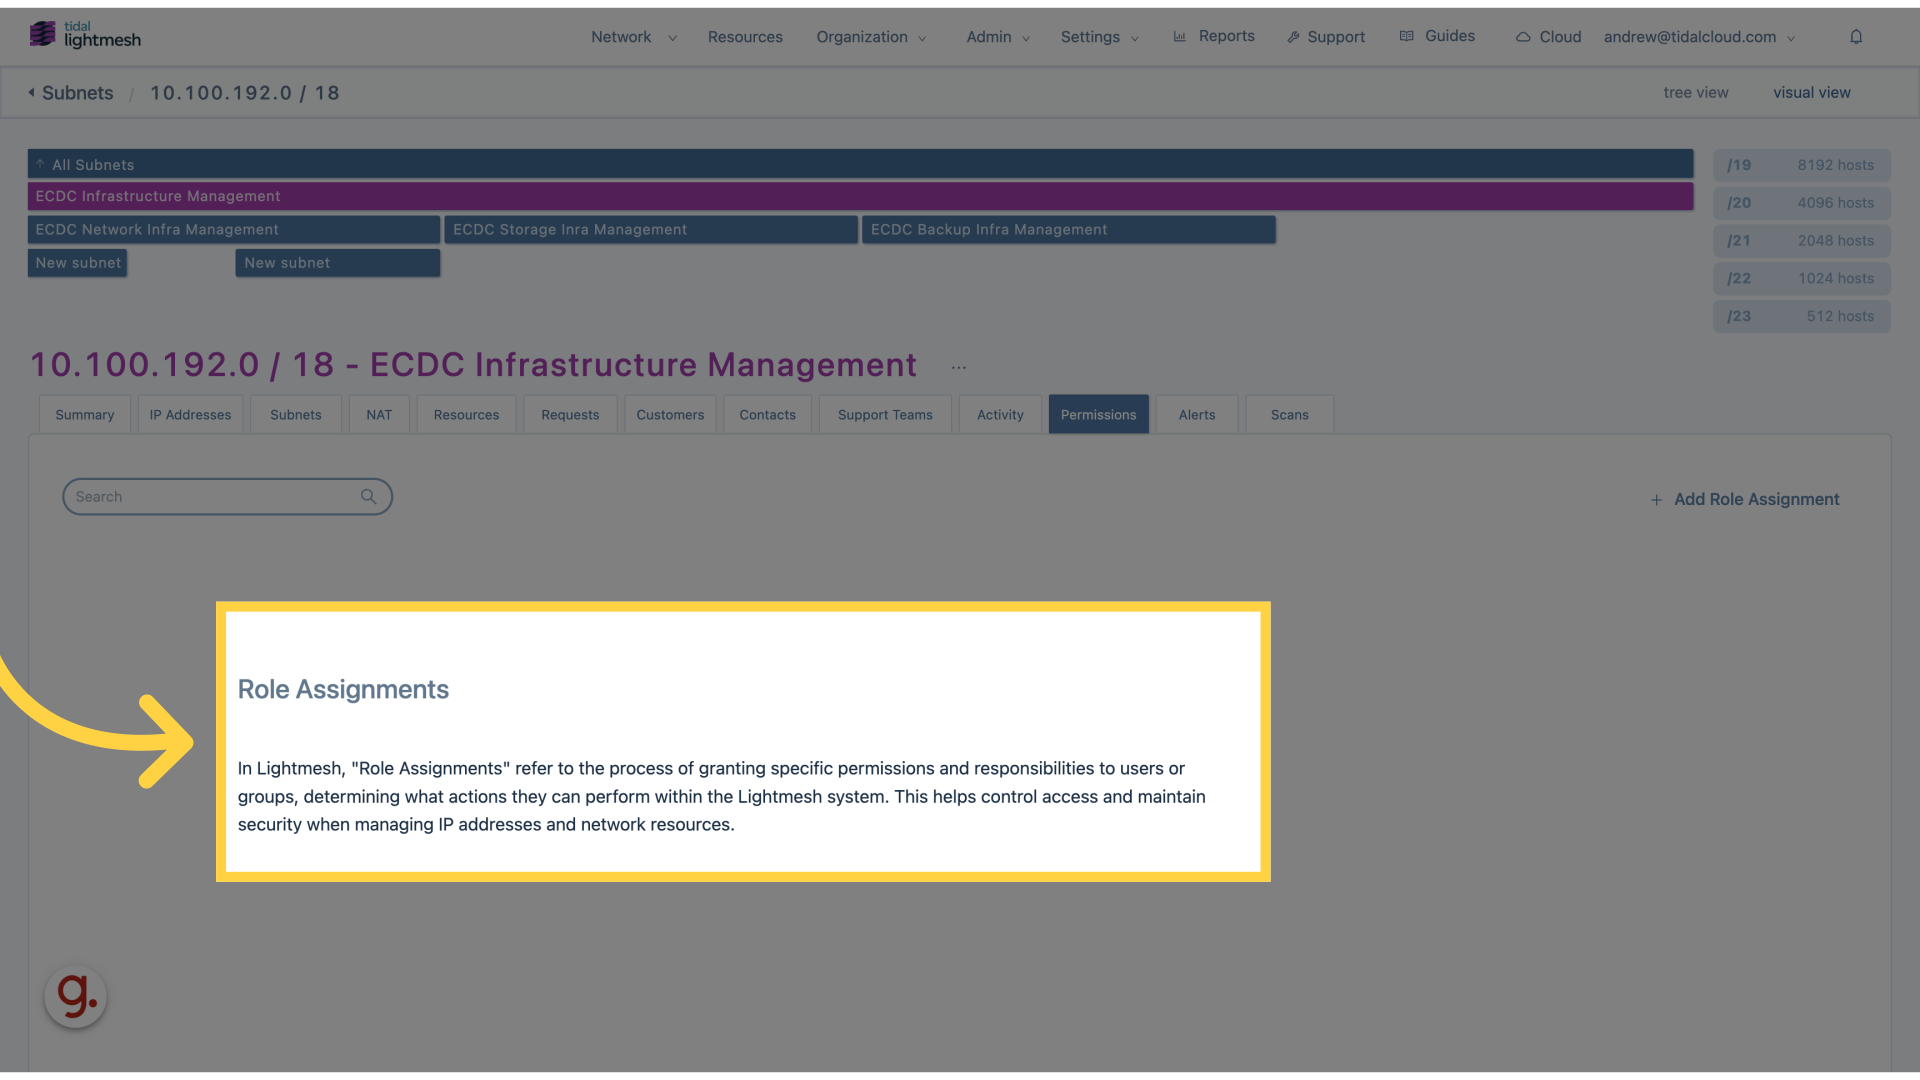This screenshot has width=1920, height=1080.
Task: Click the notifications bell icon
Action: click(1855, 36)
